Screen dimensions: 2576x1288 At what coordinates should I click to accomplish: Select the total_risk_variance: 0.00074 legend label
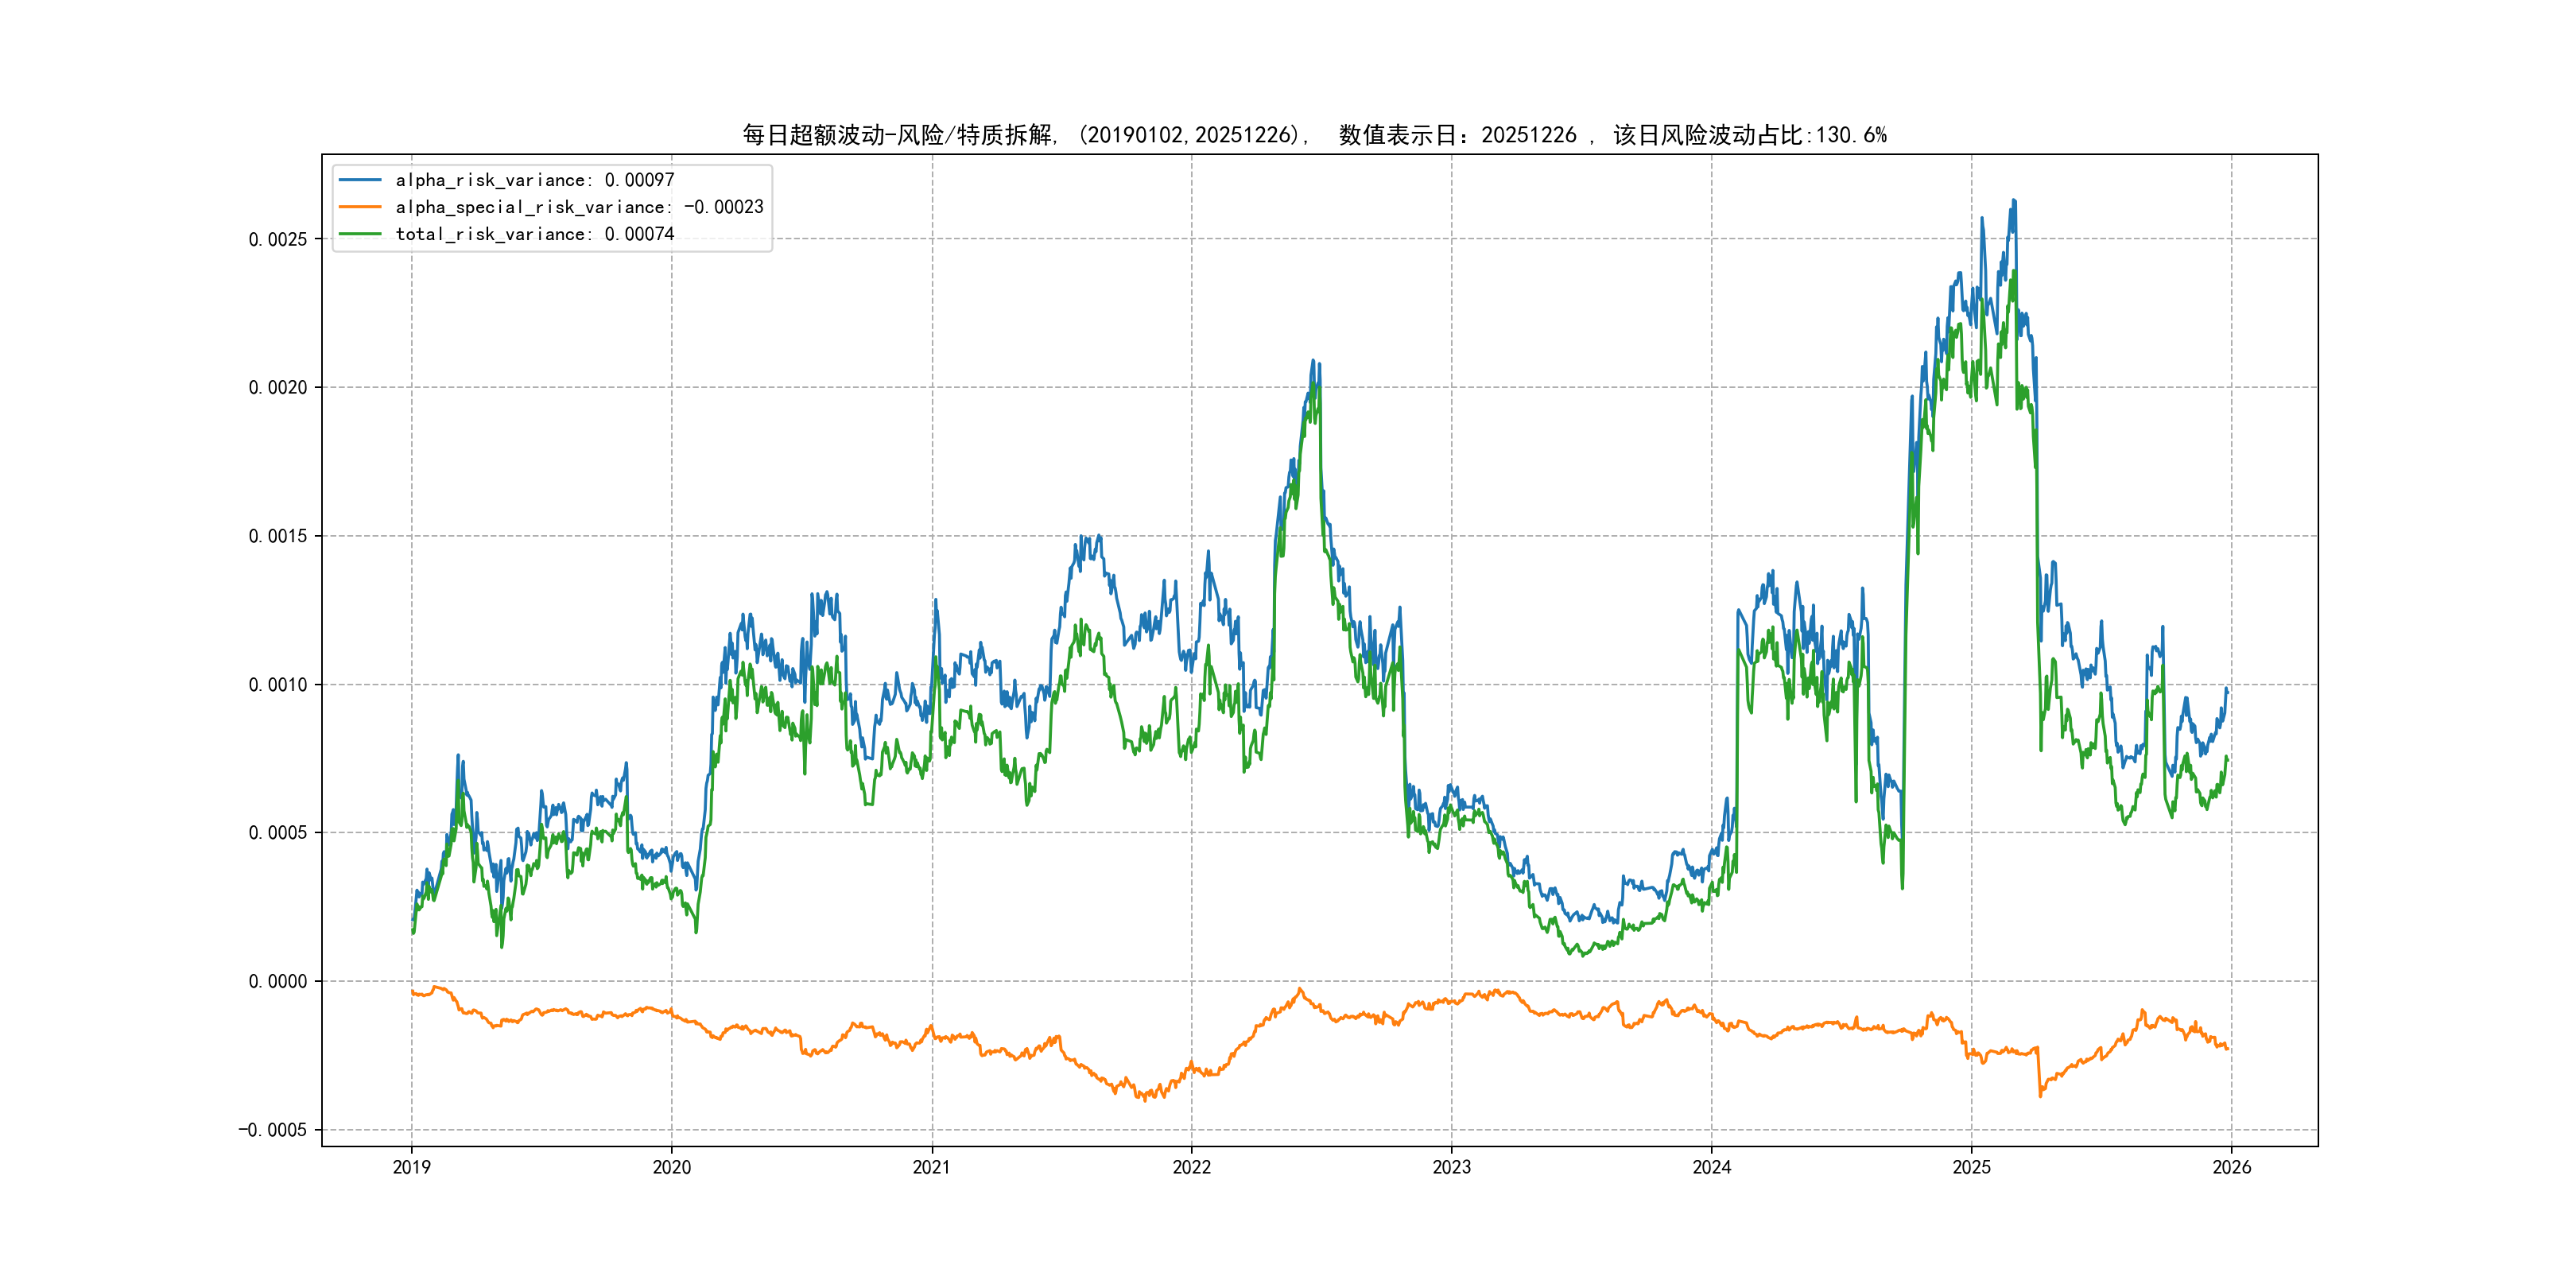click(x=535, y=234)
